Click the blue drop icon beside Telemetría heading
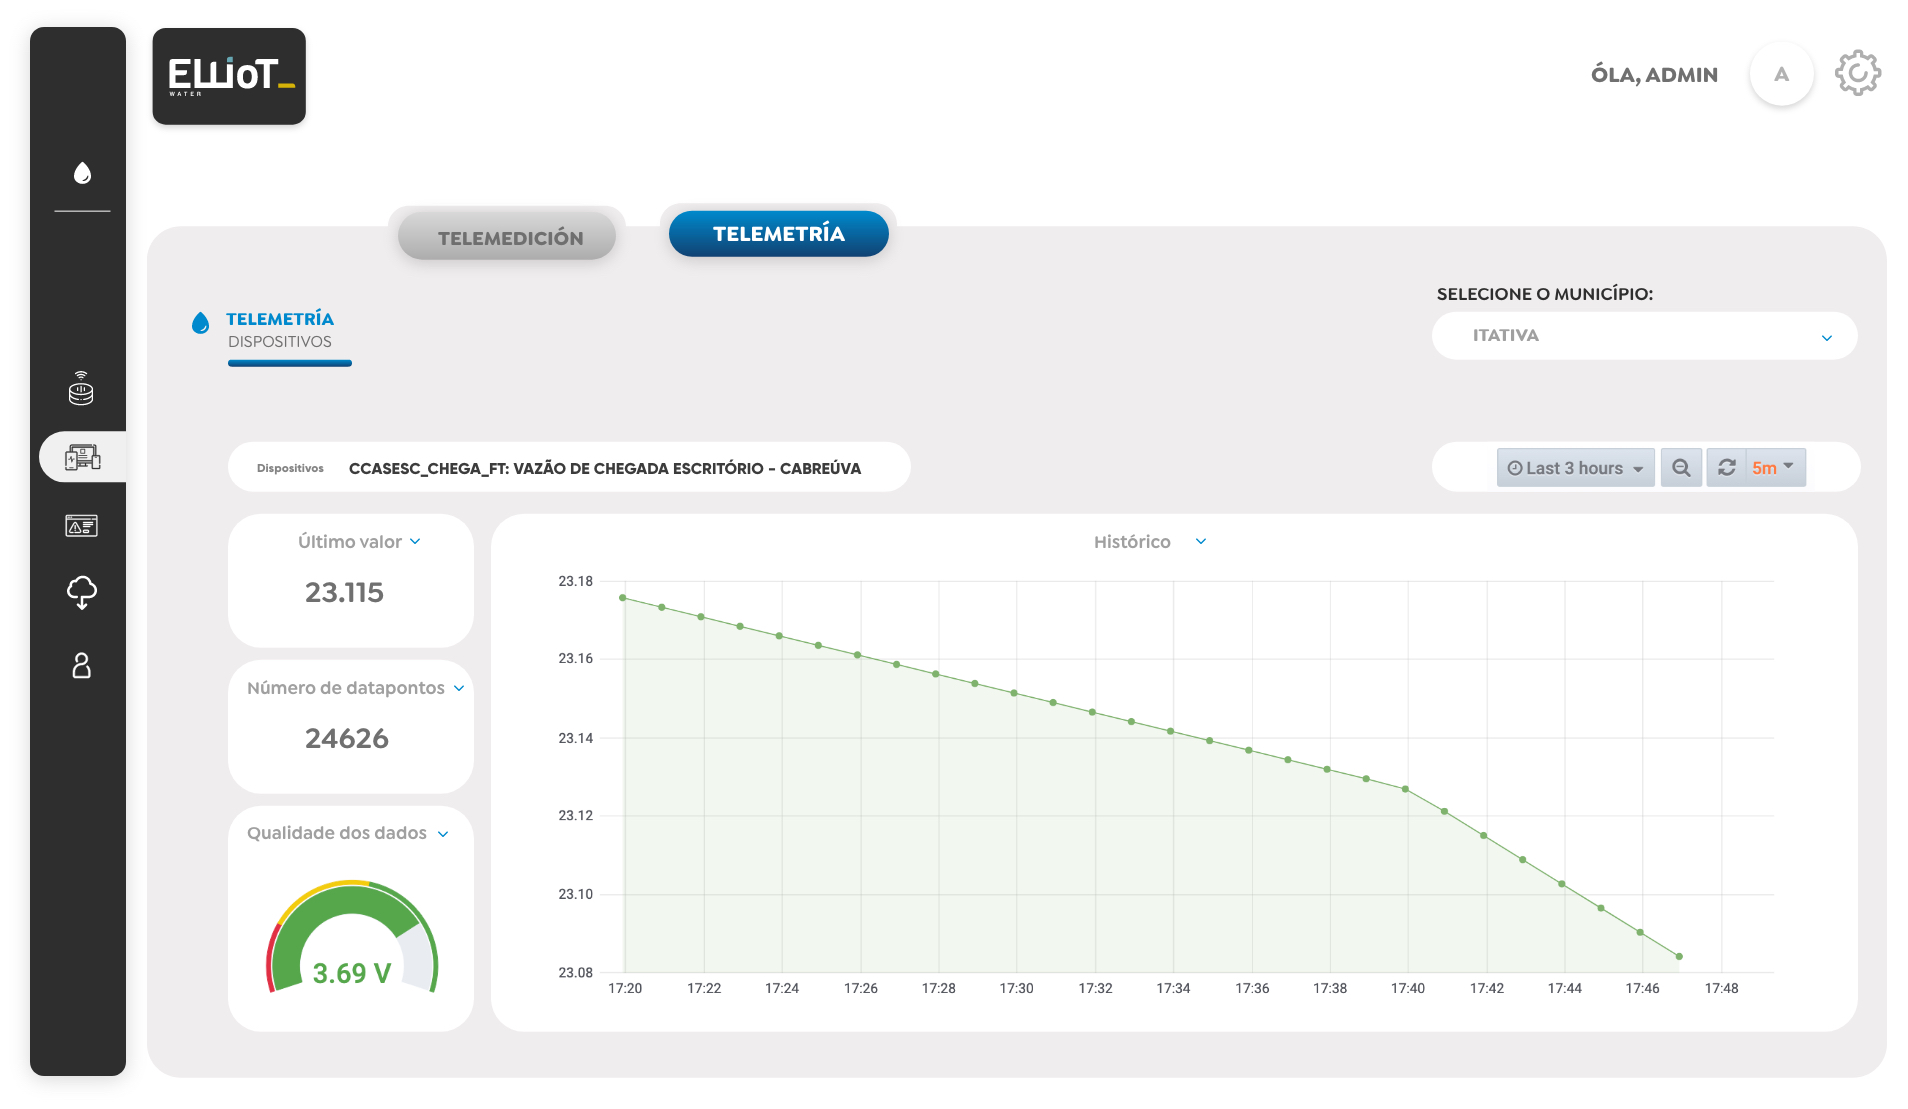Viewport: 1908px width, 1109px height. point(200,322)
